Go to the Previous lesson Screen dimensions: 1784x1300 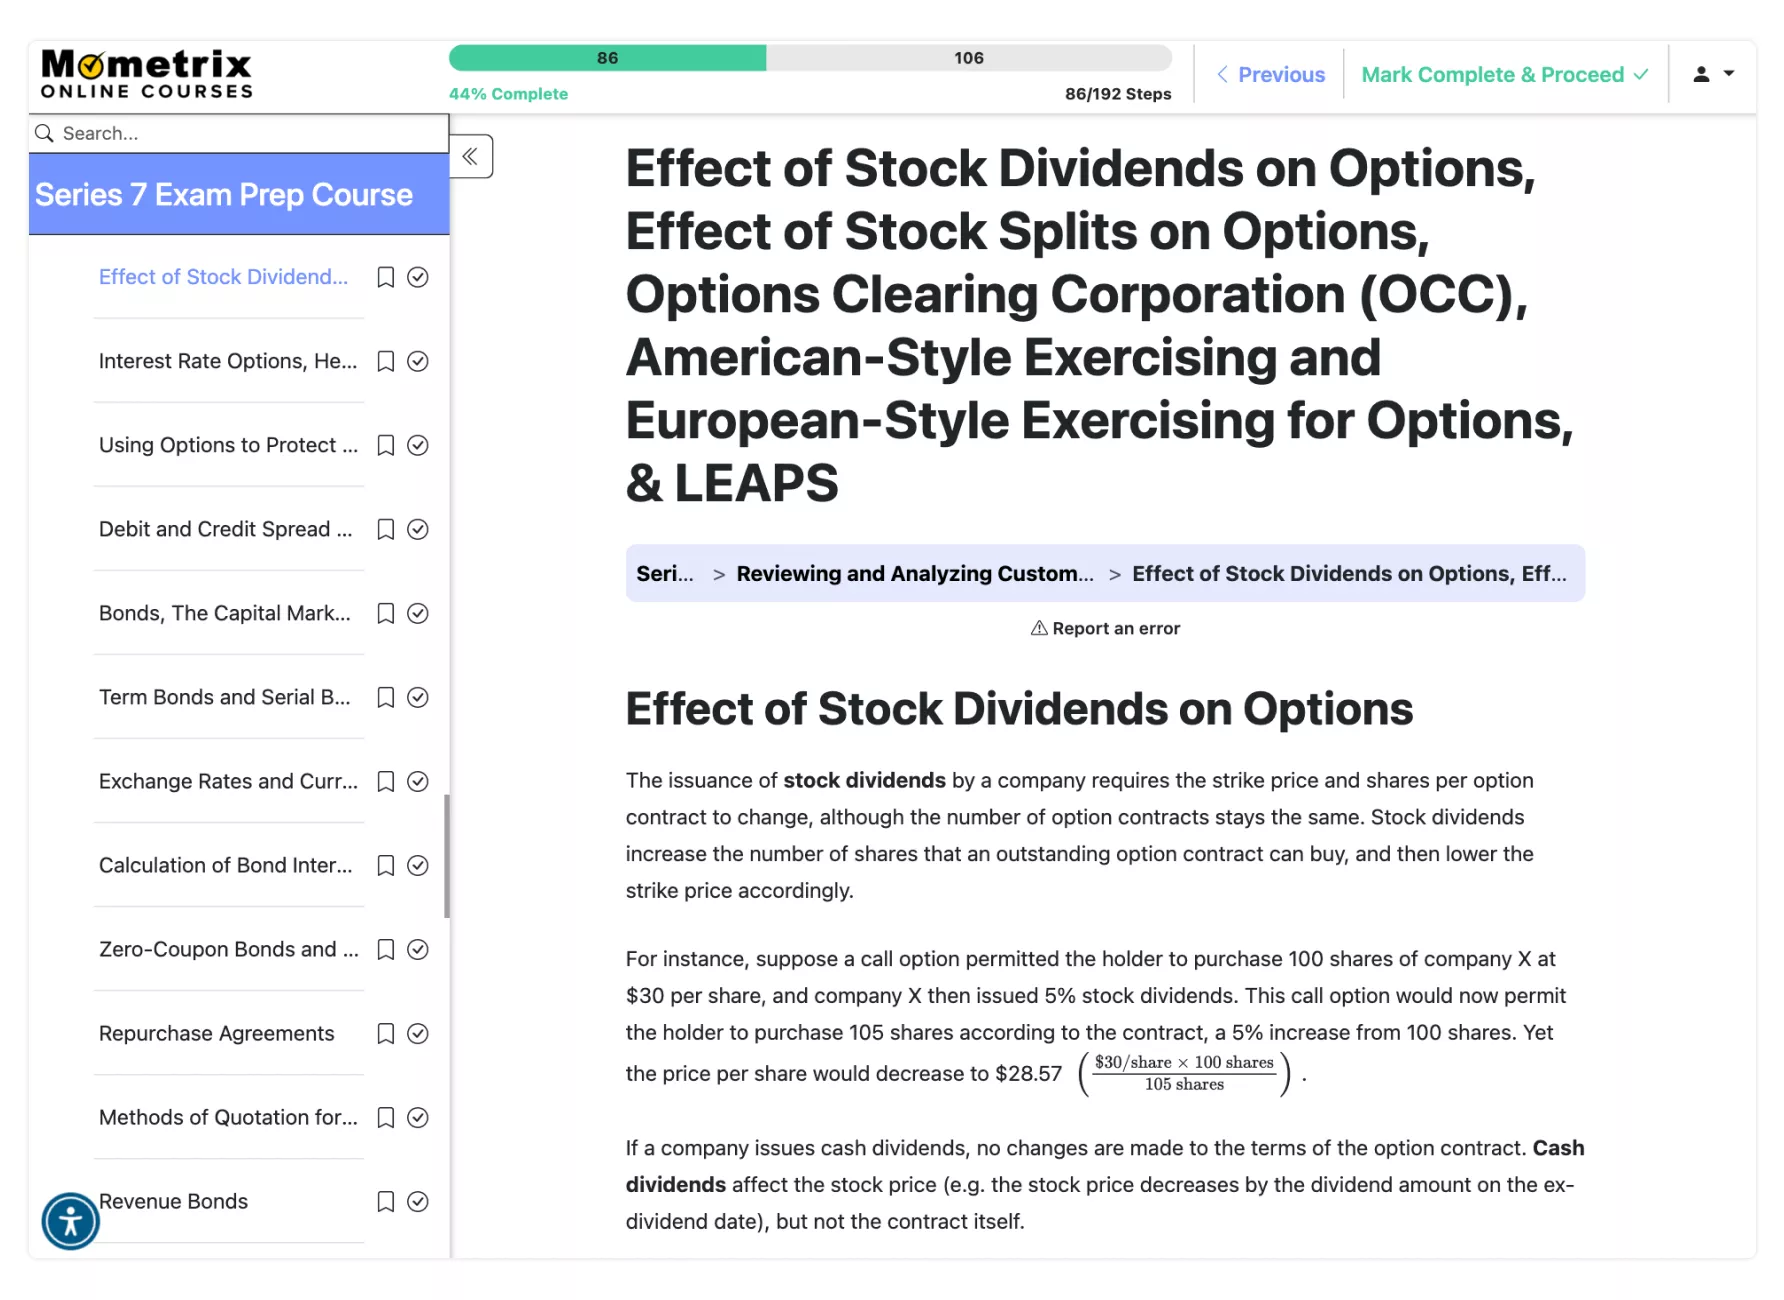pos(1271,74)
